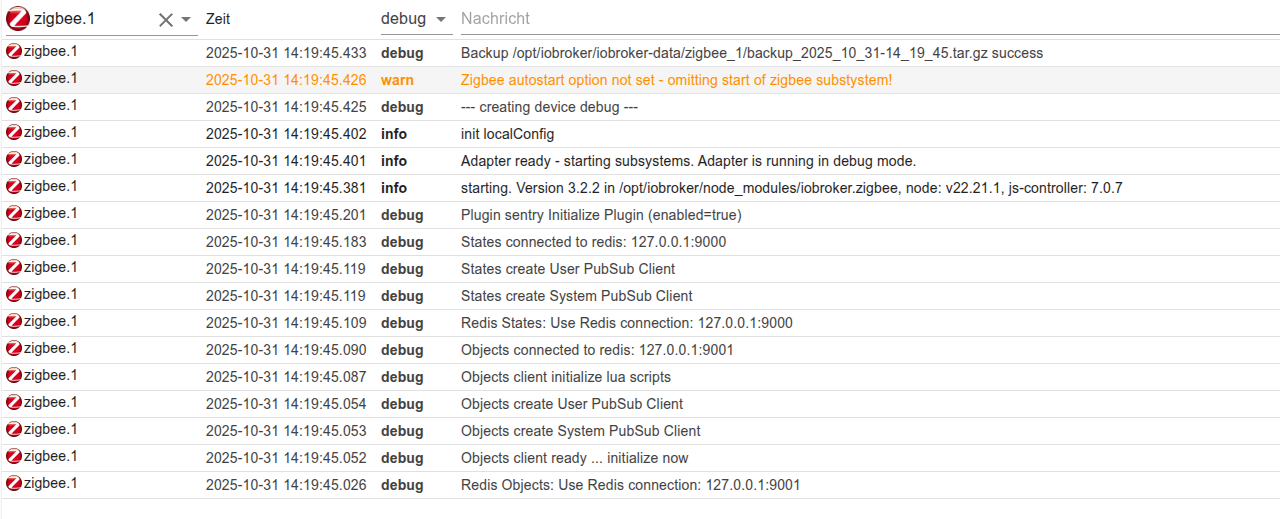1280x519 pixels.
Task: Select 'States create System PubSub Client' message
Action: 577,296
